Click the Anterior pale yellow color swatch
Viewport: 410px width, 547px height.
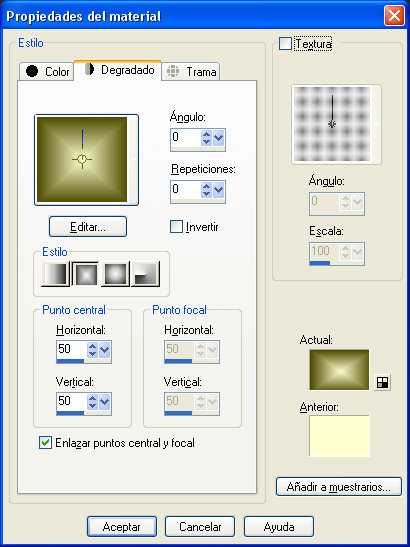339,436
